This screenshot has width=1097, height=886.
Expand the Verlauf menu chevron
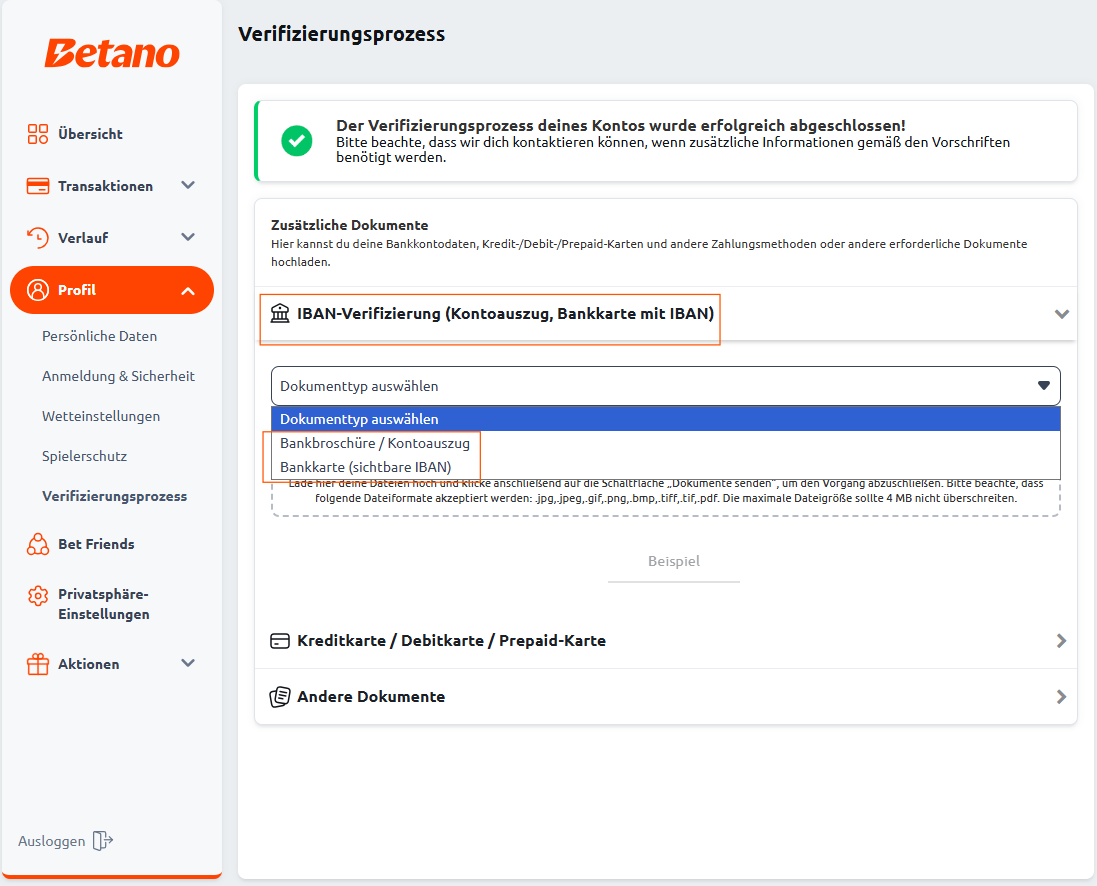tap(187, 237)
